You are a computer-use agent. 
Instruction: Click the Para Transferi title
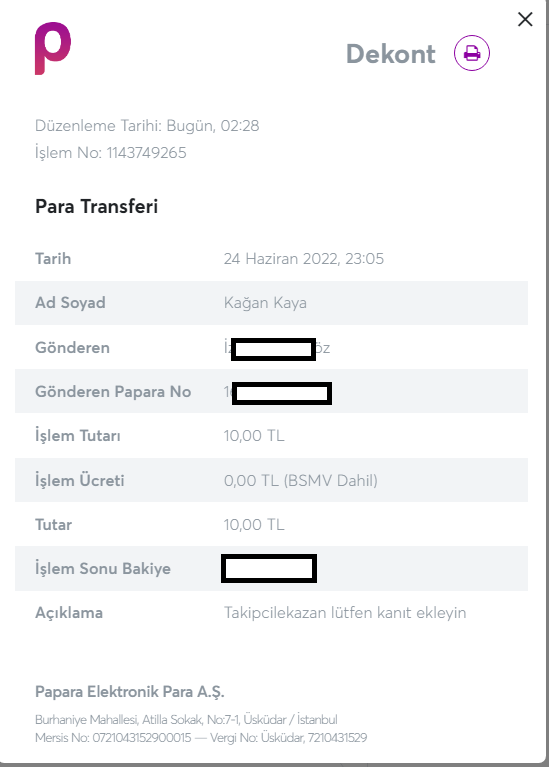pos(96,206)
